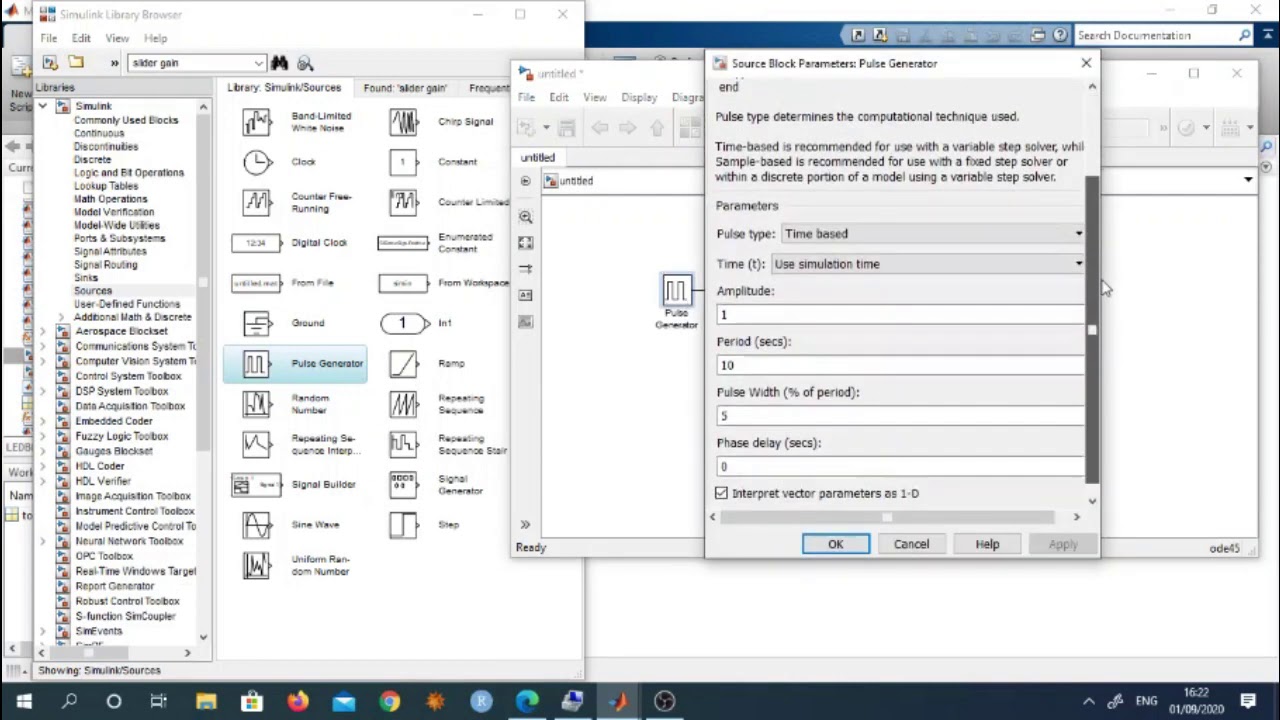Click the Pulse Width input field

899,416
